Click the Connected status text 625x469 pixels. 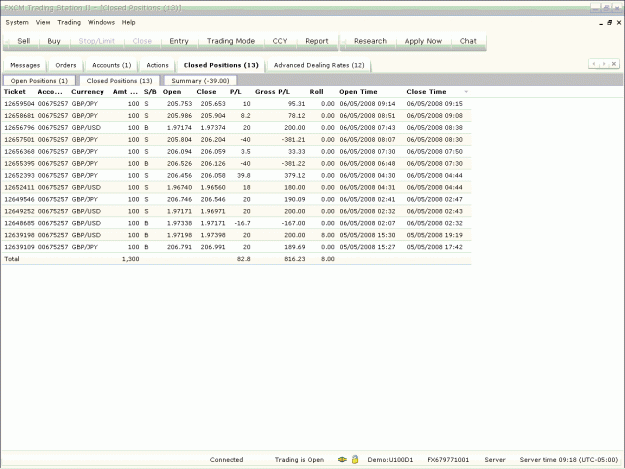pos(226,460)
